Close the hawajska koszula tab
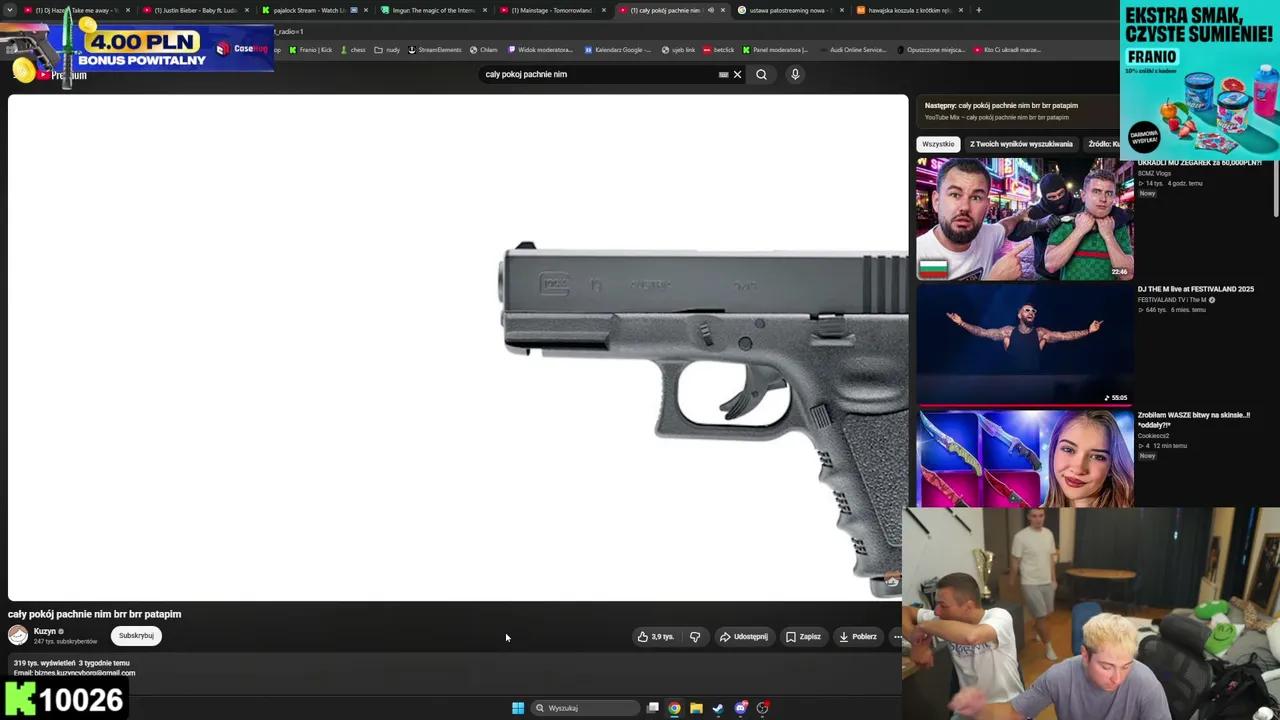This screenshot has width=1280, height=720. coord(961,10)
